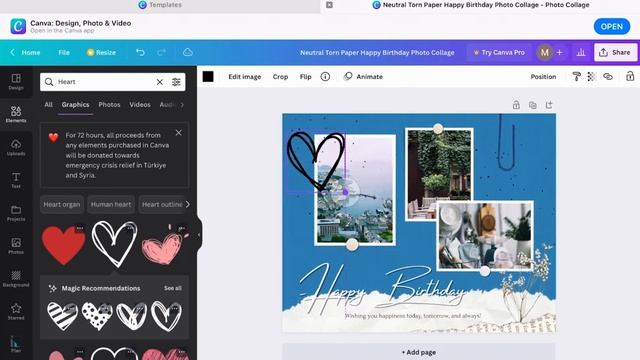Open the analytics bar chart icon
The image size is (640, 360).
(581, 52)
